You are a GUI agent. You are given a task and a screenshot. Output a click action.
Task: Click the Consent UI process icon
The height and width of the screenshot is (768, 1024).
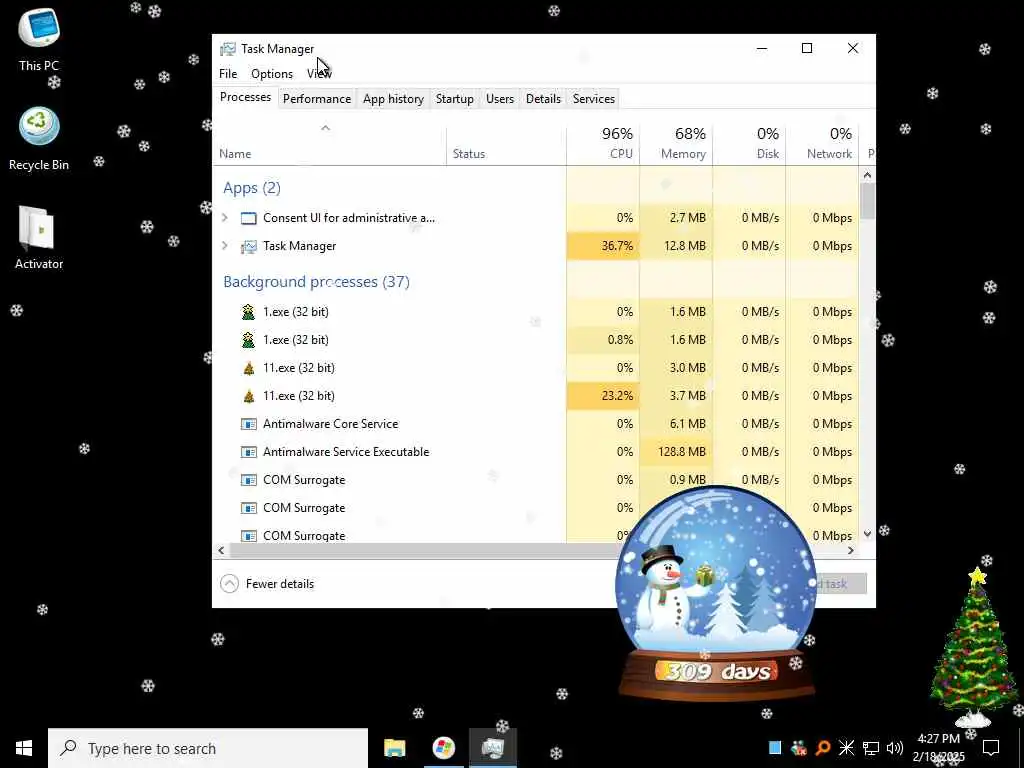click(x=248, y=218)
